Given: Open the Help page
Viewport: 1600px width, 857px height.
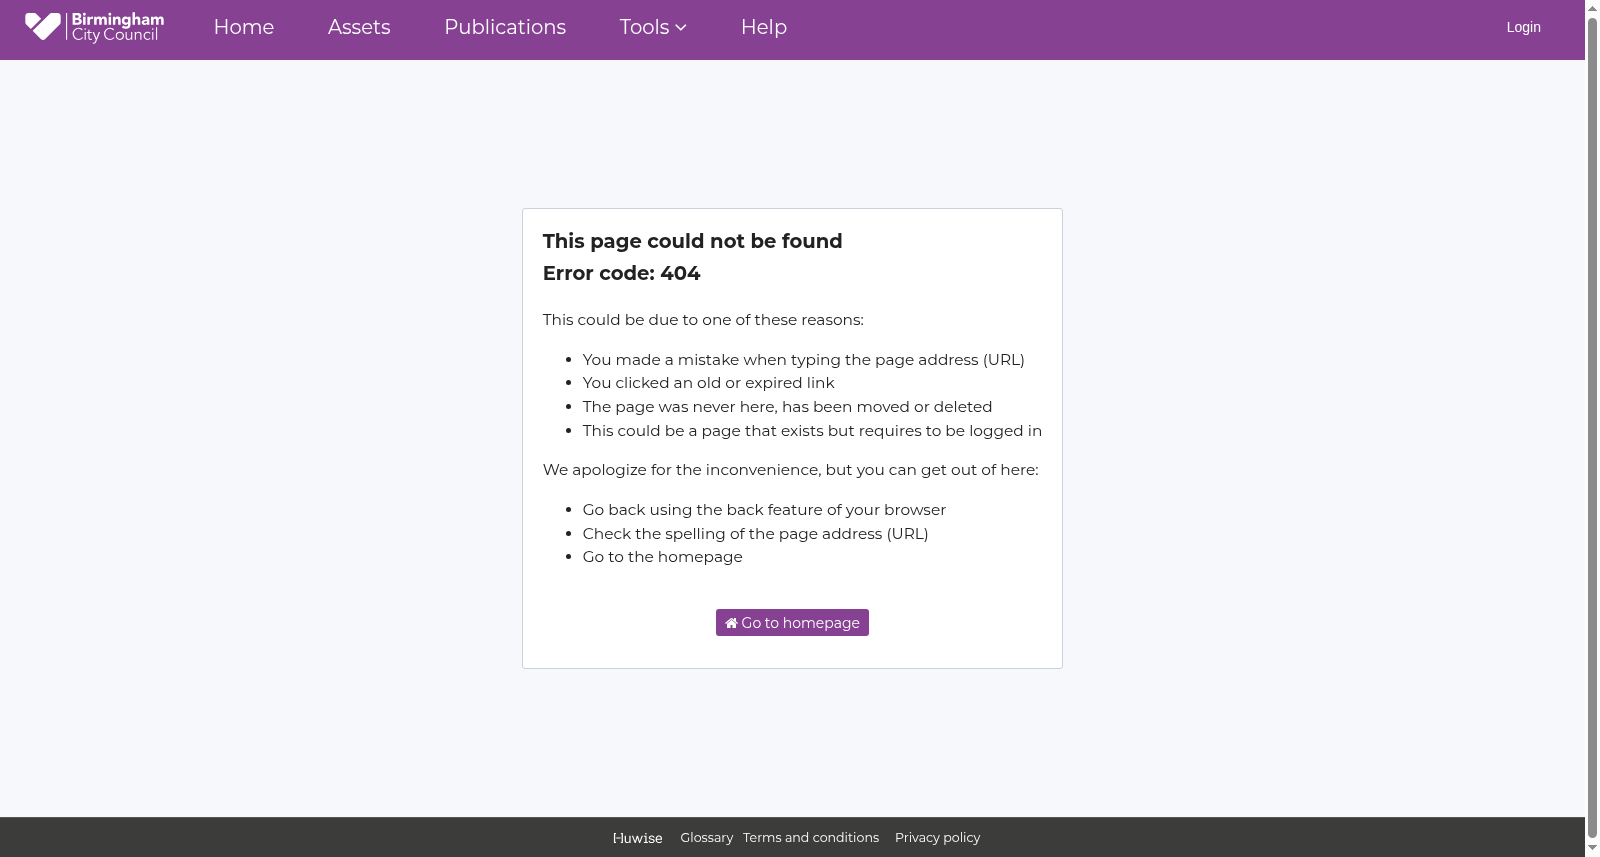Looking at the screenshot, I should coord(764,27).
